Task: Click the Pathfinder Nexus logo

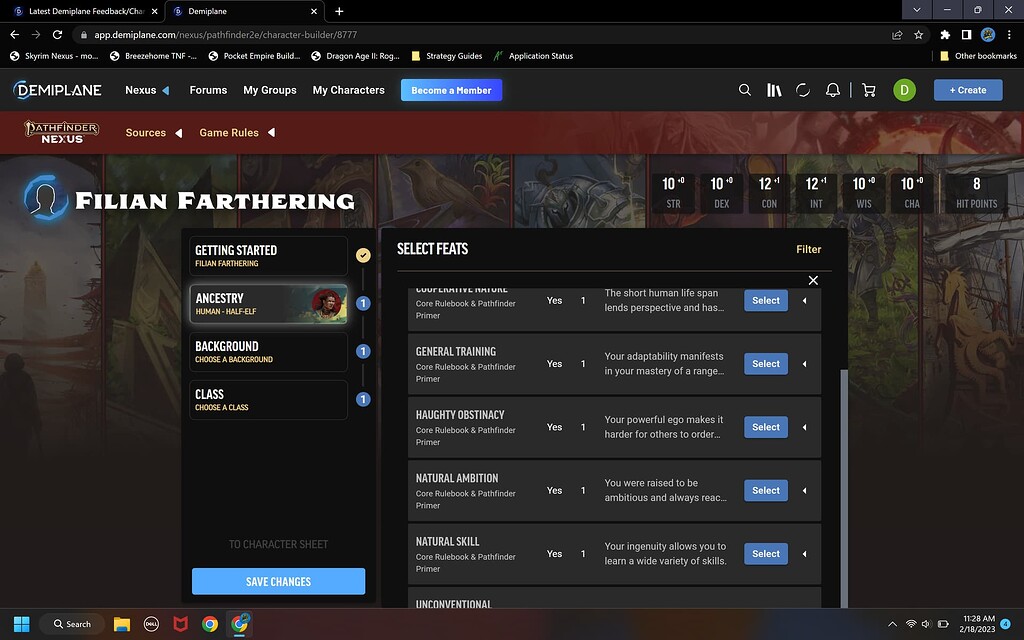Action: pos(62,132)
